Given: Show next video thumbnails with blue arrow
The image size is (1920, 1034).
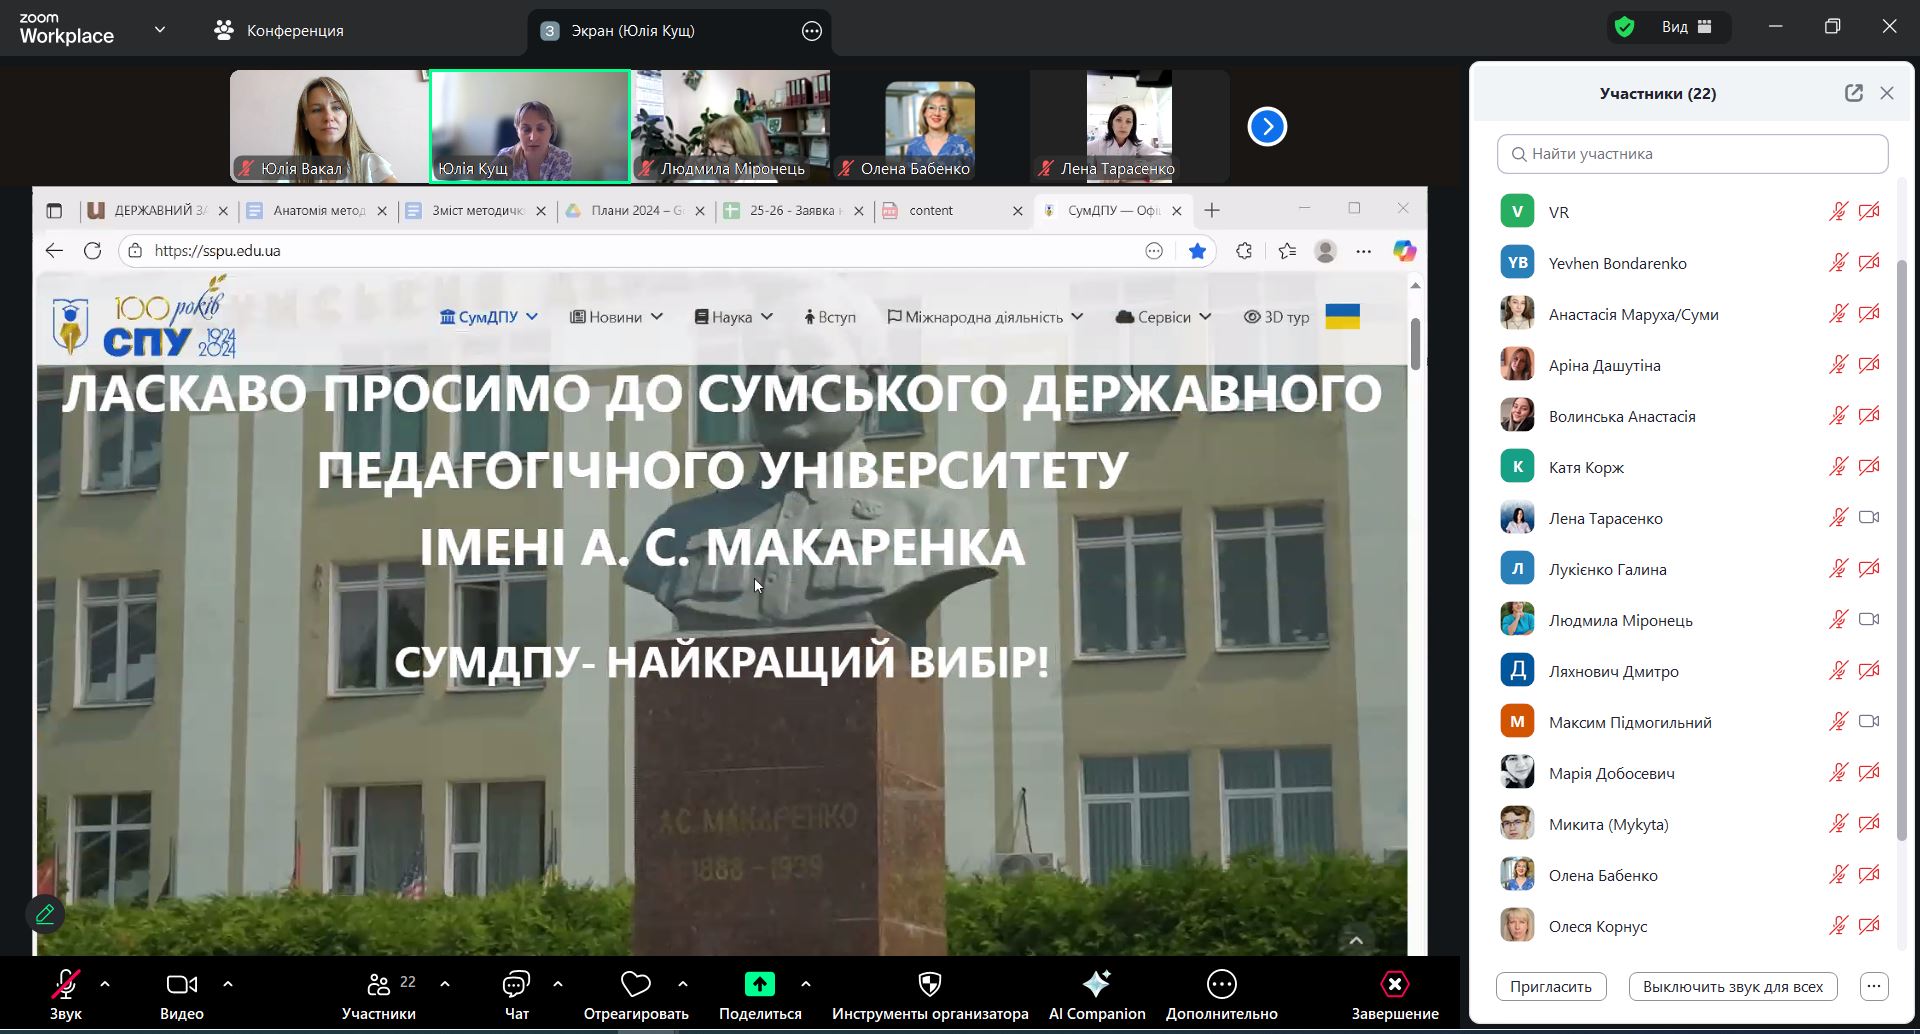Looking at the screenshot, I should pos(1267,127).
